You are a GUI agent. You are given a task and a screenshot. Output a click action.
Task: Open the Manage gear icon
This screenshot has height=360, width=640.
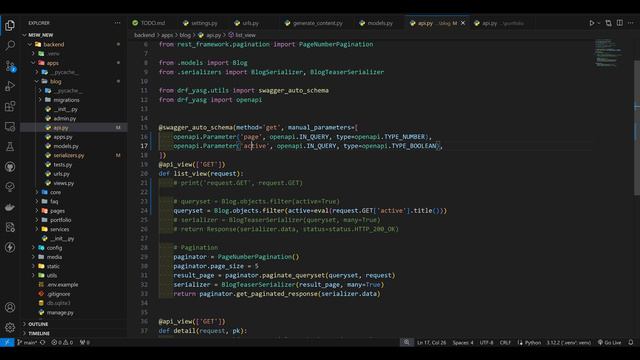pyautogui.click(x=10, y=327)
